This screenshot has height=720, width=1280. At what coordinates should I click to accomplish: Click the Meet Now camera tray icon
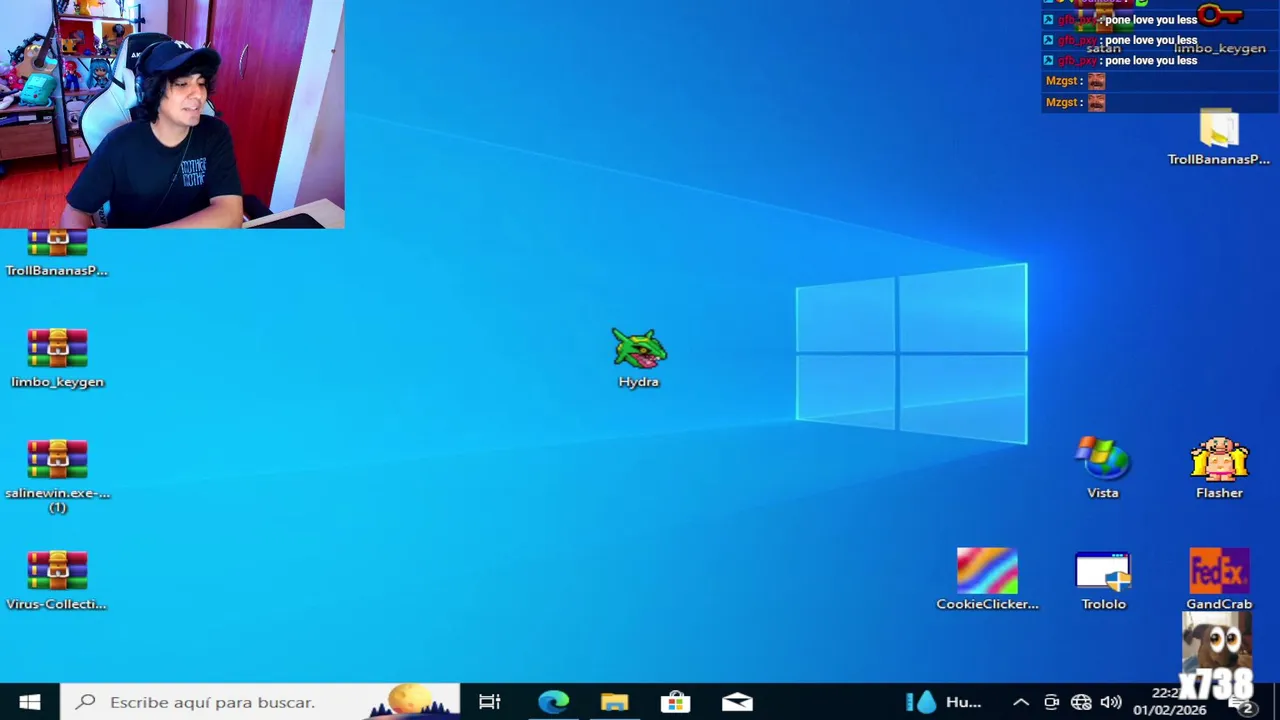click(1051, 702)
